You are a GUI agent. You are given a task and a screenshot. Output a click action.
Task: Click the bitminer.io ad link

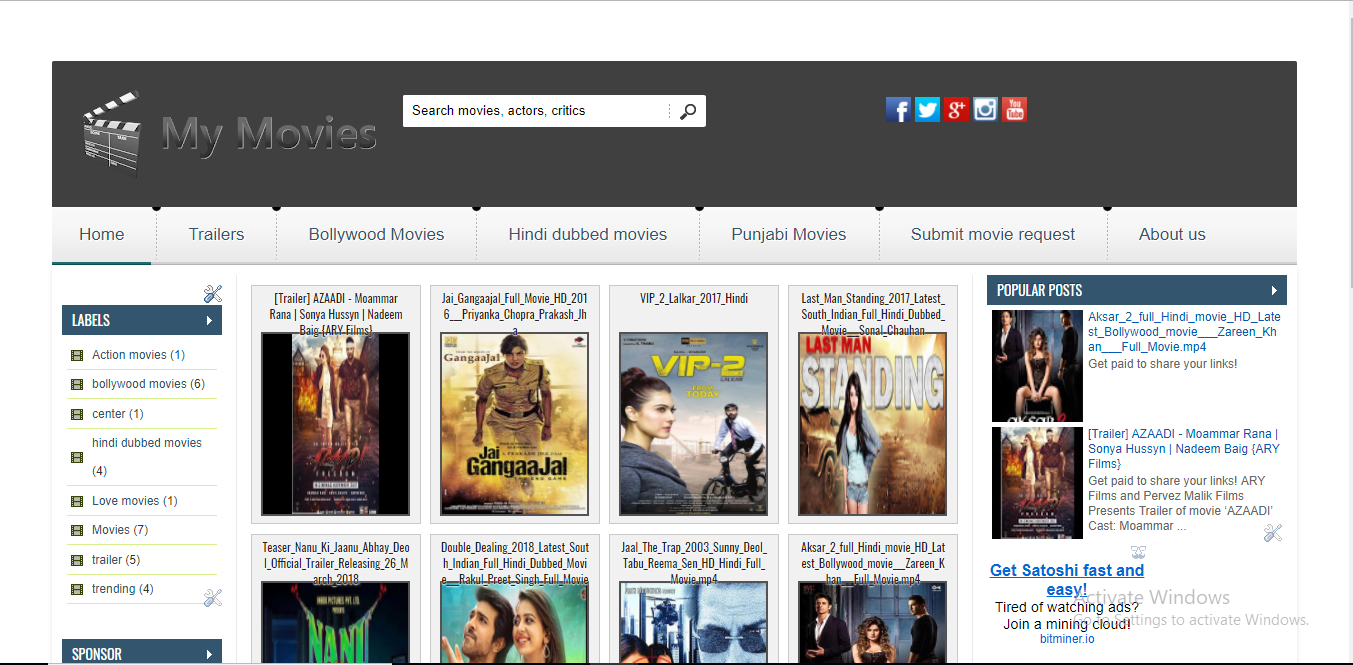tap(1067, 639)
